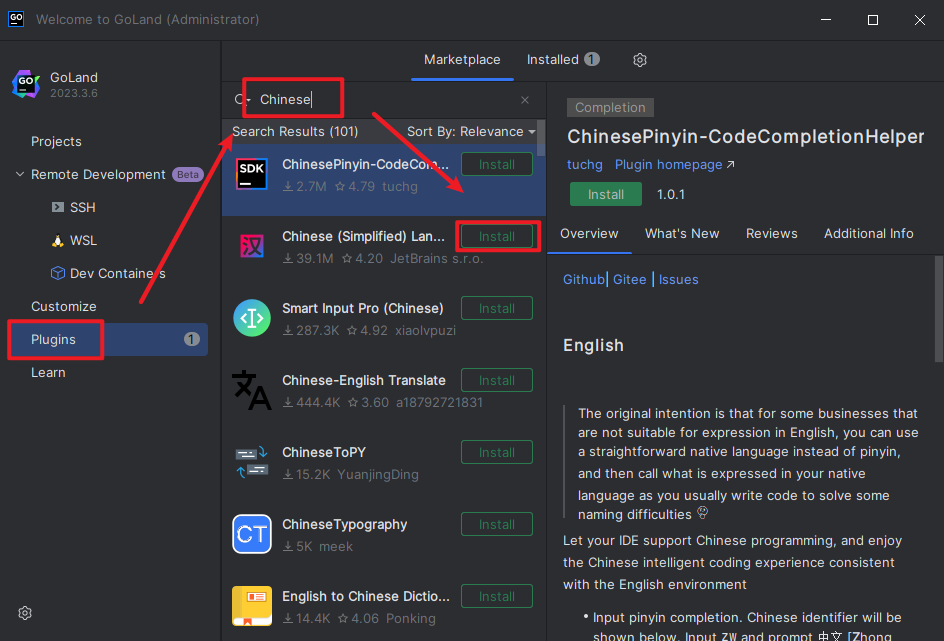This screenshot has height=641, width=944.
Task: Select Learn in sidebar
Action: [x=48, y=373]
